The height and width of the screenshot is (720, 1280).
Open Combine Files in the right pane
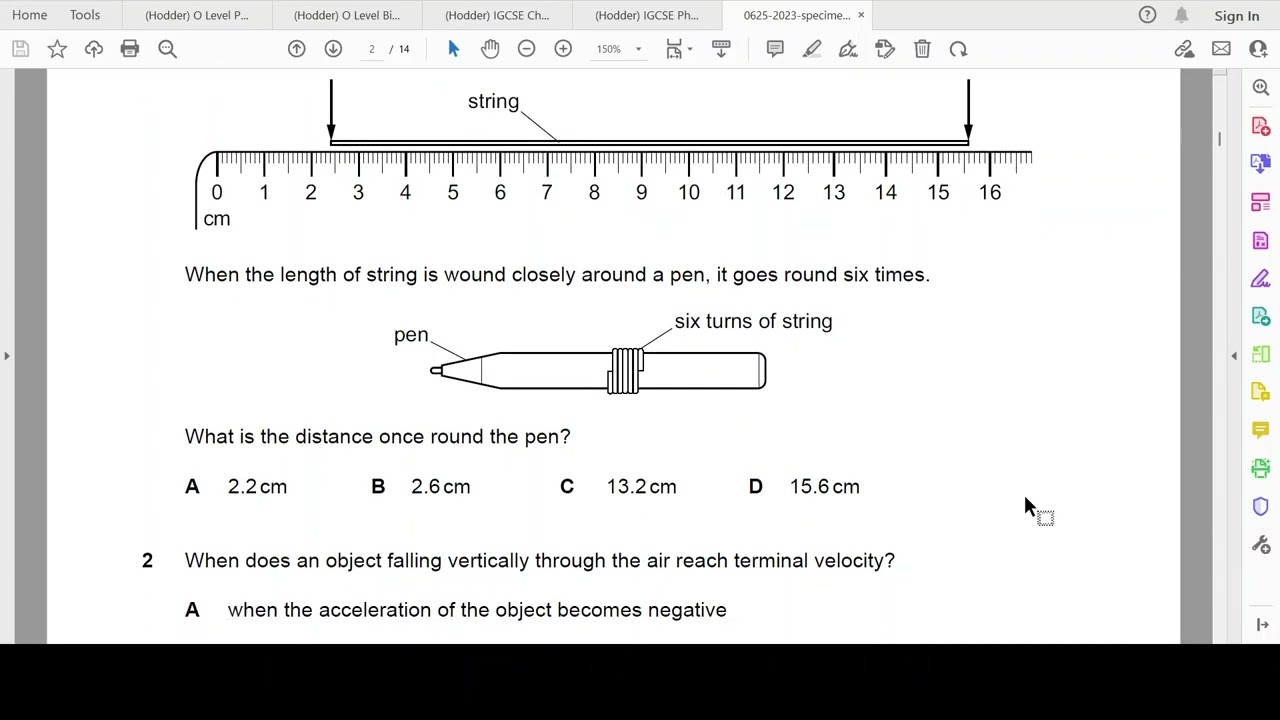(x=1260, y=164)
